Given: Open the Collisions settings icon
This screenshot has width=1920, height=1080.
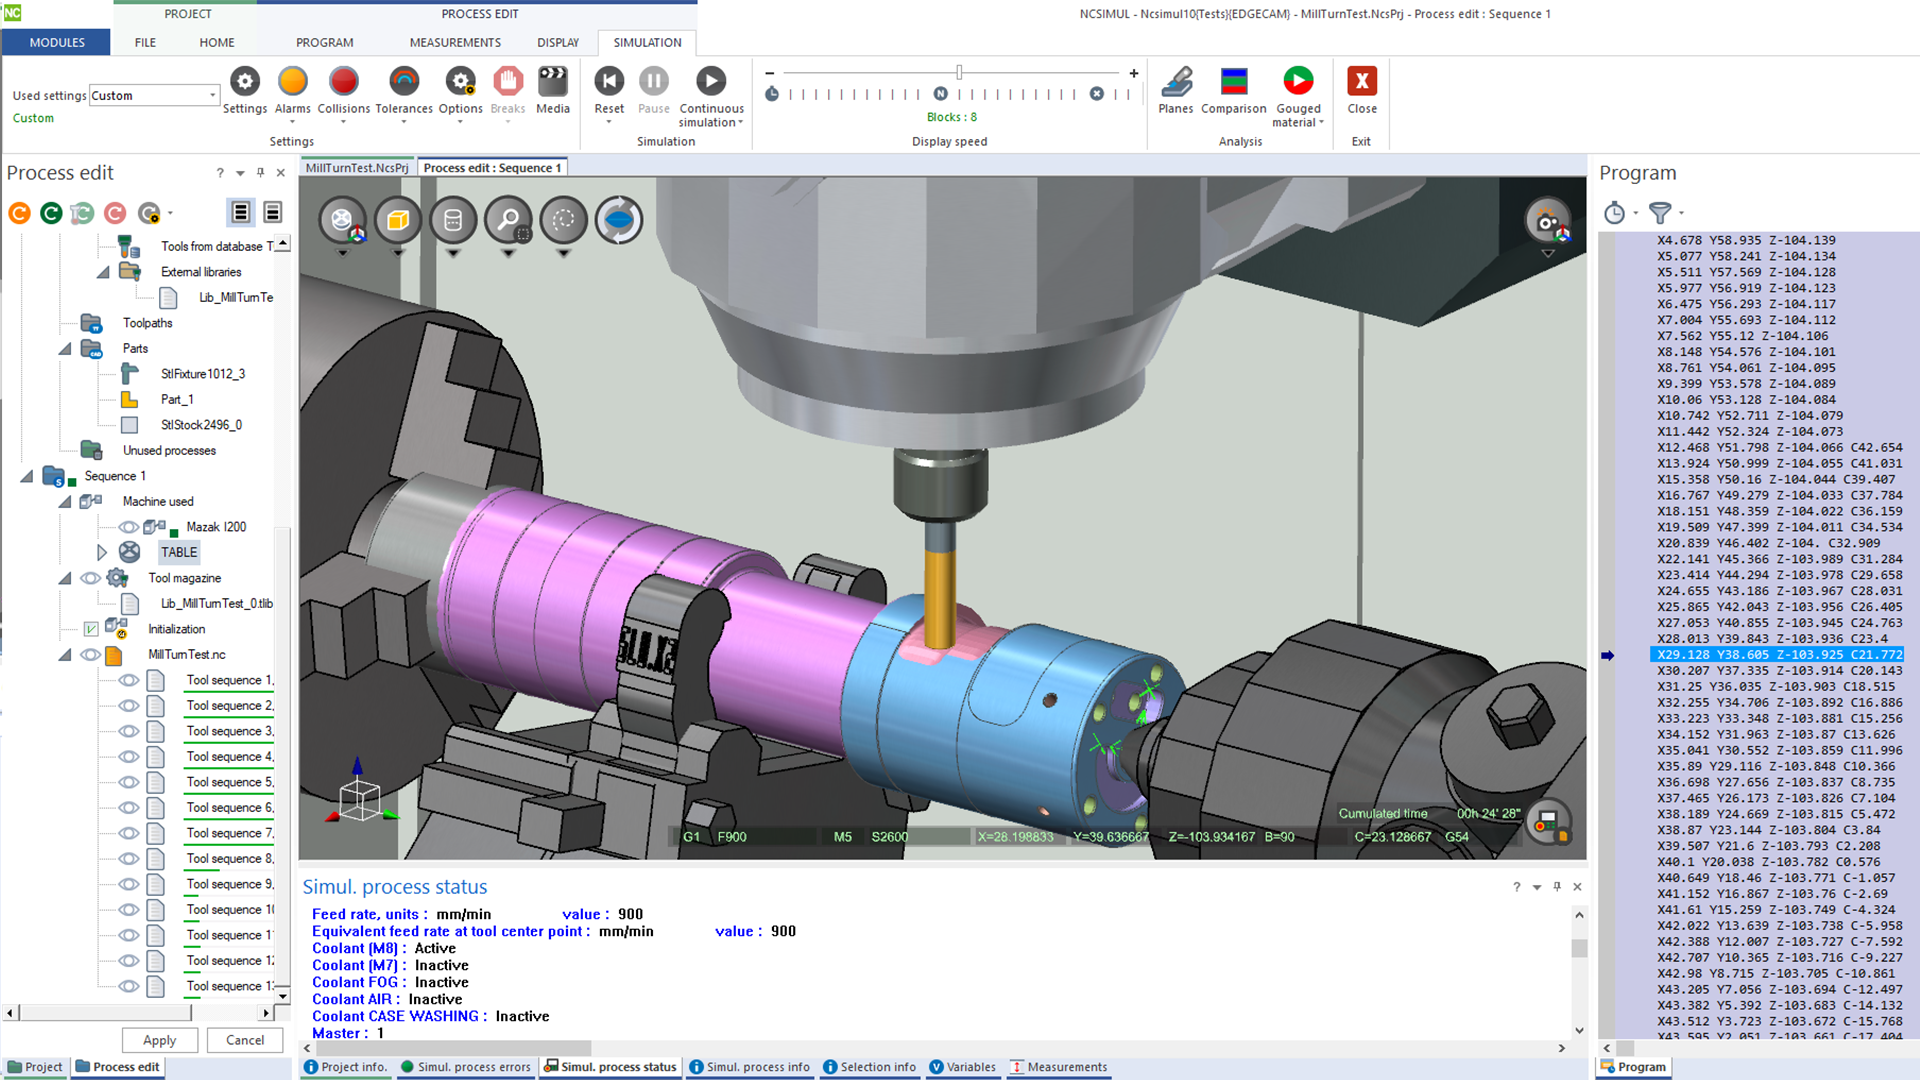Looking at the screenshot, I should coord(343,82).
